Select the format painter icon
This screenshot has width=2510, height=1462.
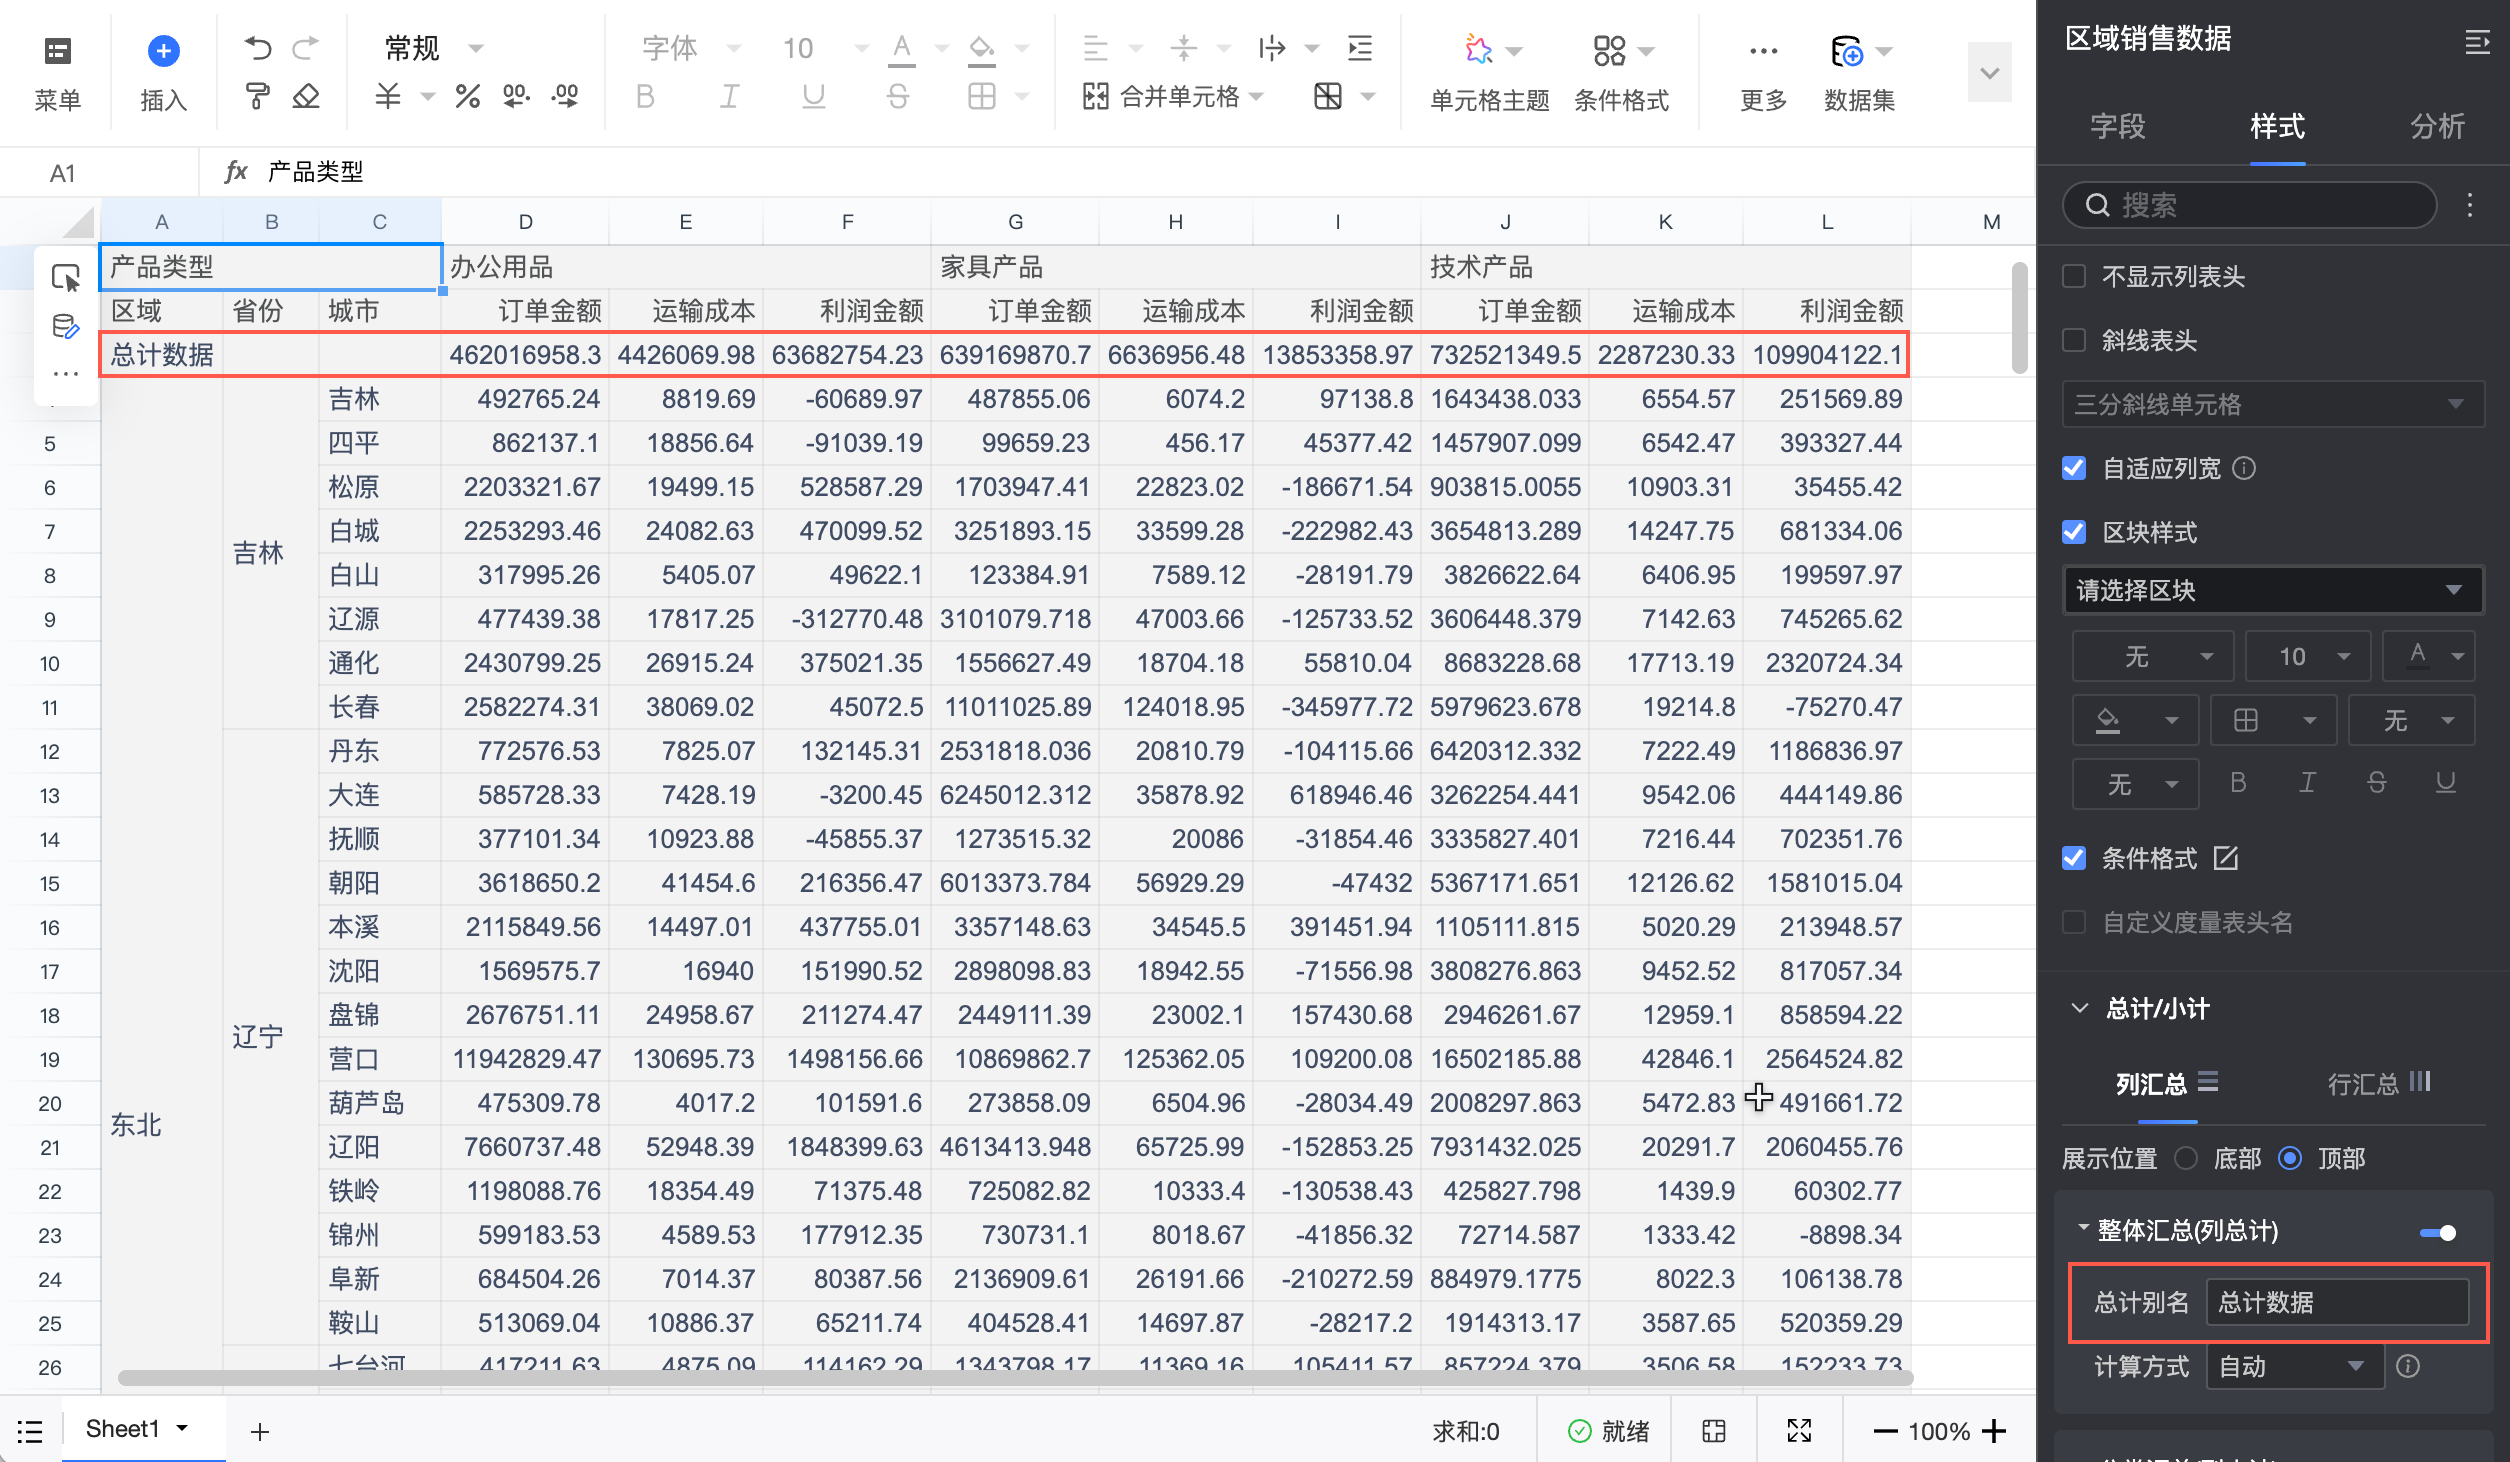[257, 97]
